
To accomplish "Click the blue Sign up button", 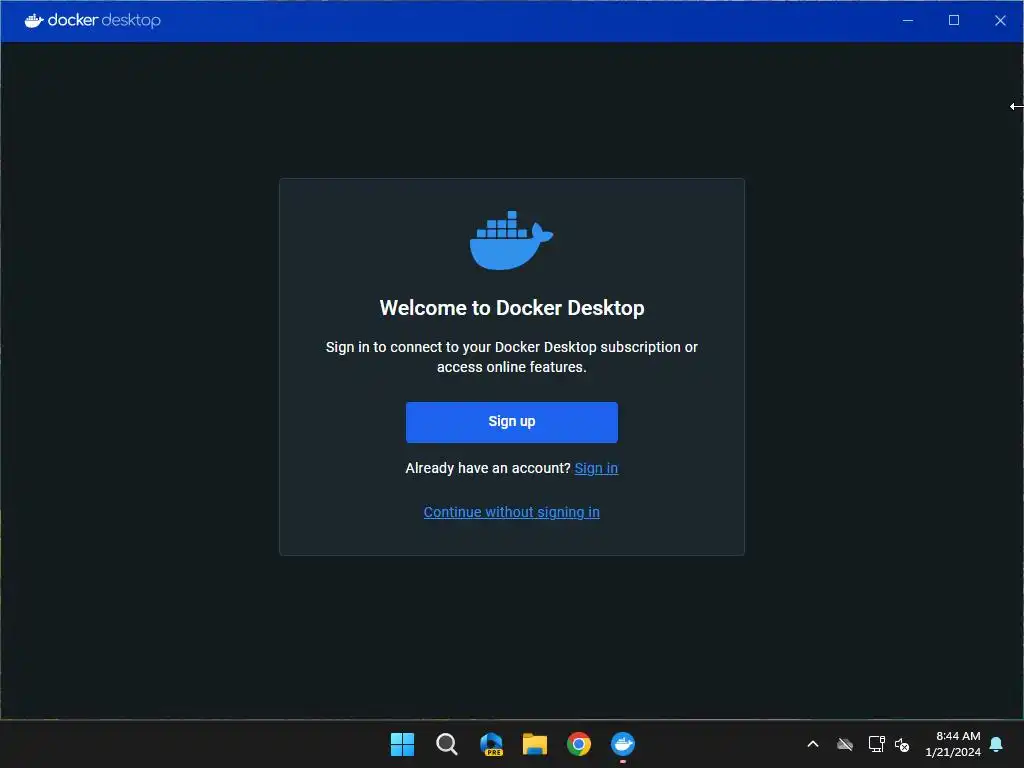I will pyautogui.click(x=511, y=422).
